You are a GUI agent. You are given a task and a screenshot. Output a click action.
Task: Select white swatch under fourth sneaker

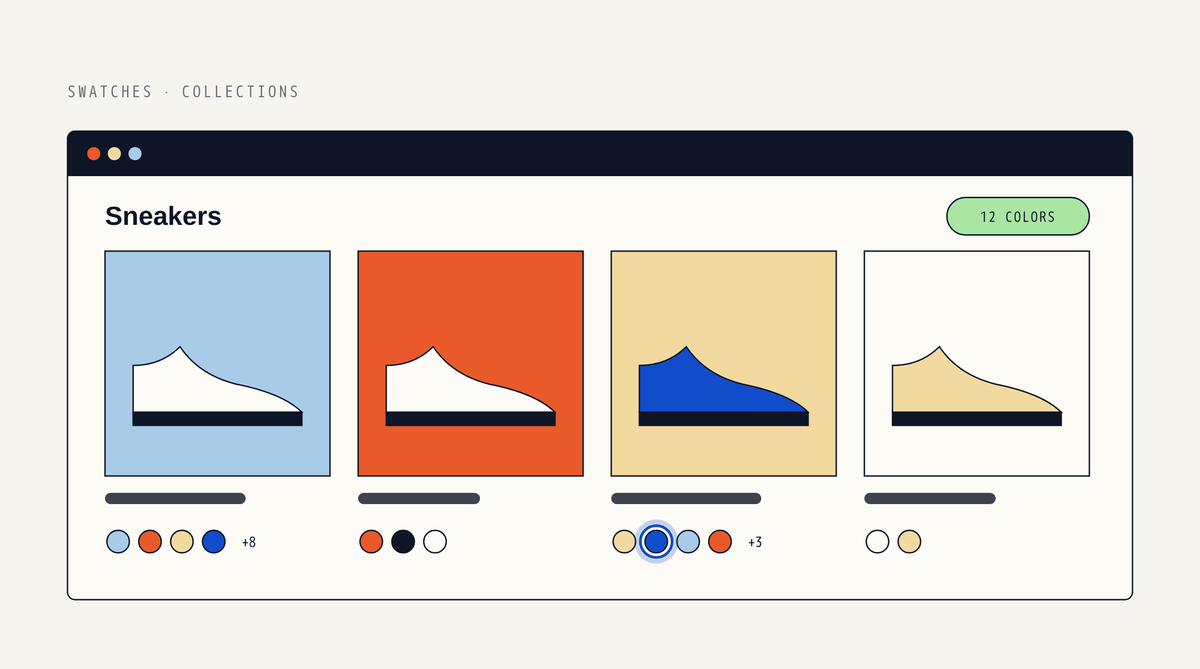[x=877, y=542]
